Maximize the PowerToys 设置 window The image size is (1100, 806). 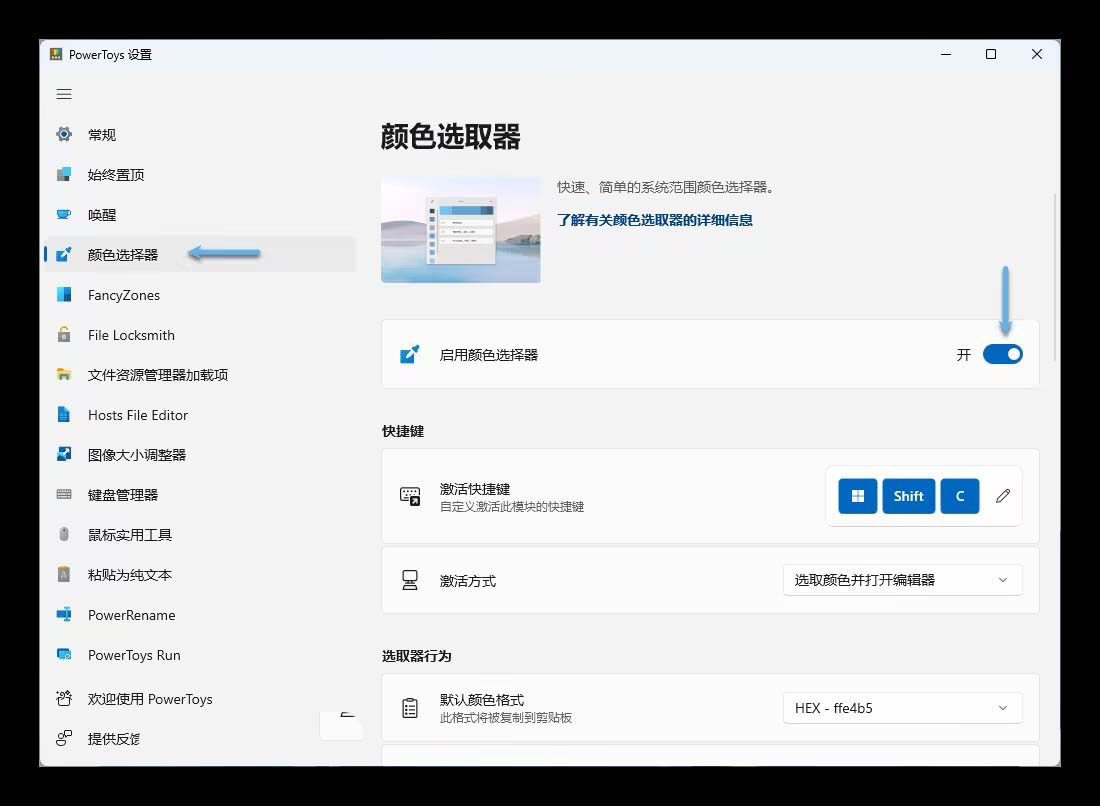pyautogui.click(x=991, y=54)
